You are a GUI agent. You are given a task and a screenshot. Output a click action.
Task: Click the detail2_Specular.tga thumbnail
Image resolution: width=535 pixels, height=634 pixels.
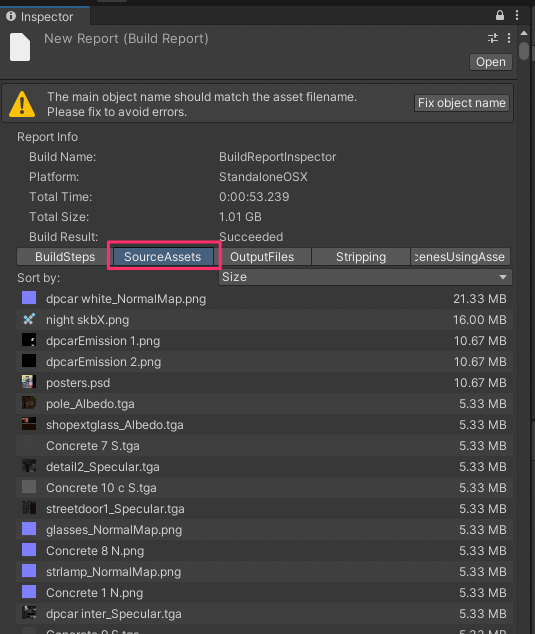29,466
